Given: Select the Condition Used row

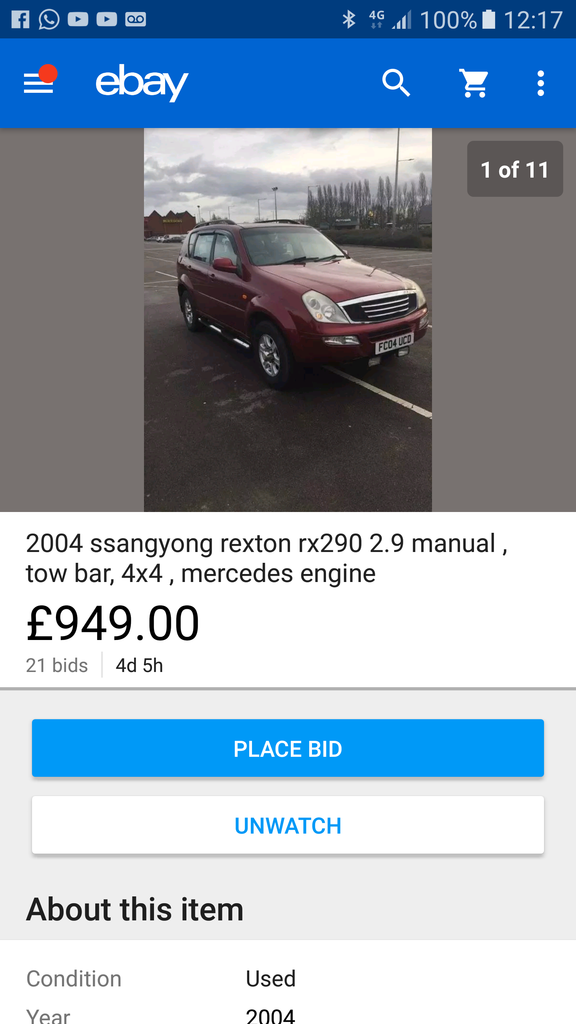Looking at the screenshot, I should (x=288, y=978).
